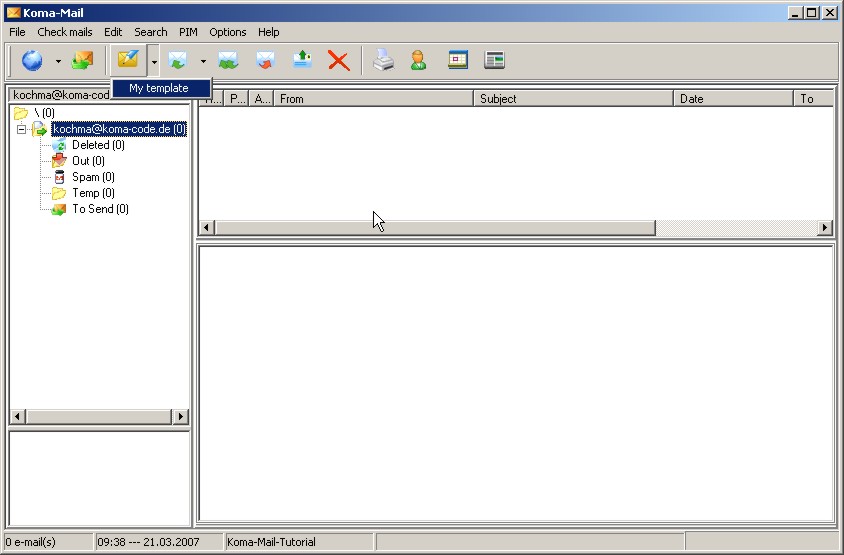Open the Help menu

[x=269, y=32]
